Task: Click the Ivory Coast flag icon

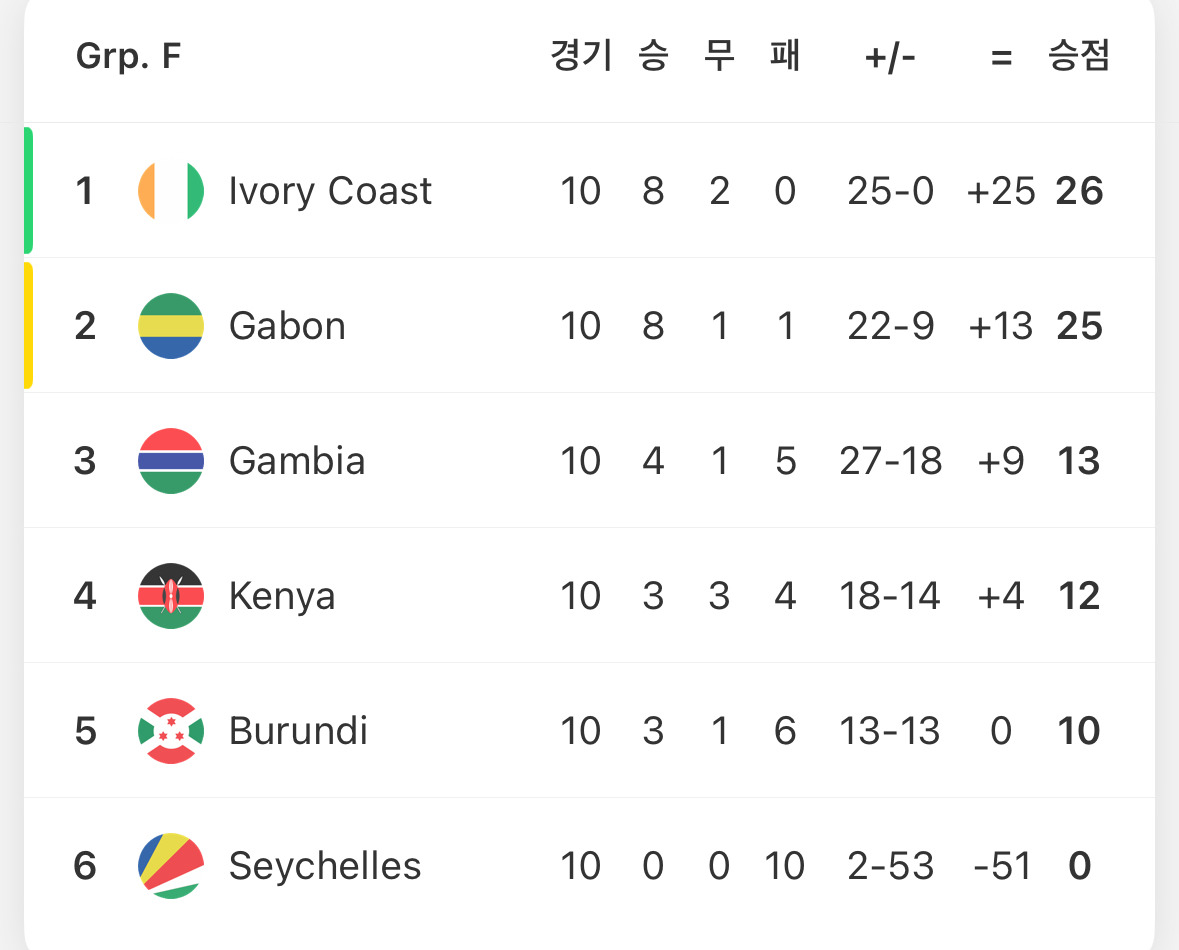Action: [171, 190]
